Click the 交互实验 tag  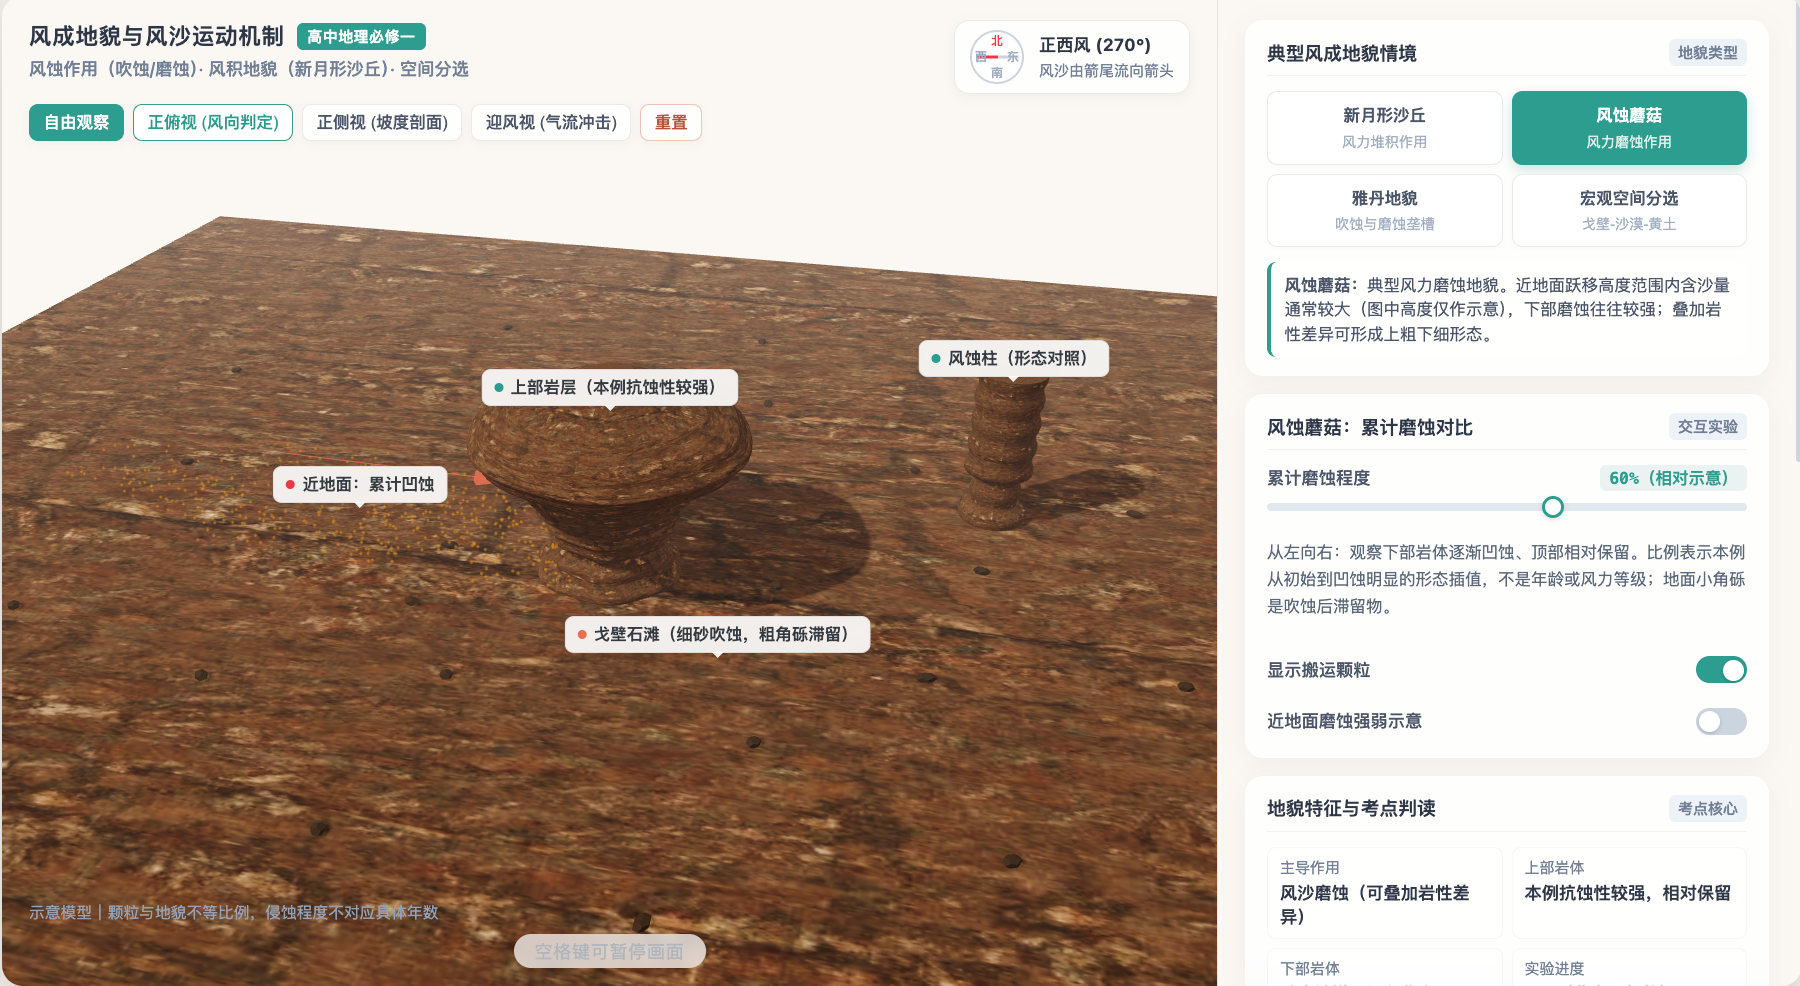point(1707,427)
